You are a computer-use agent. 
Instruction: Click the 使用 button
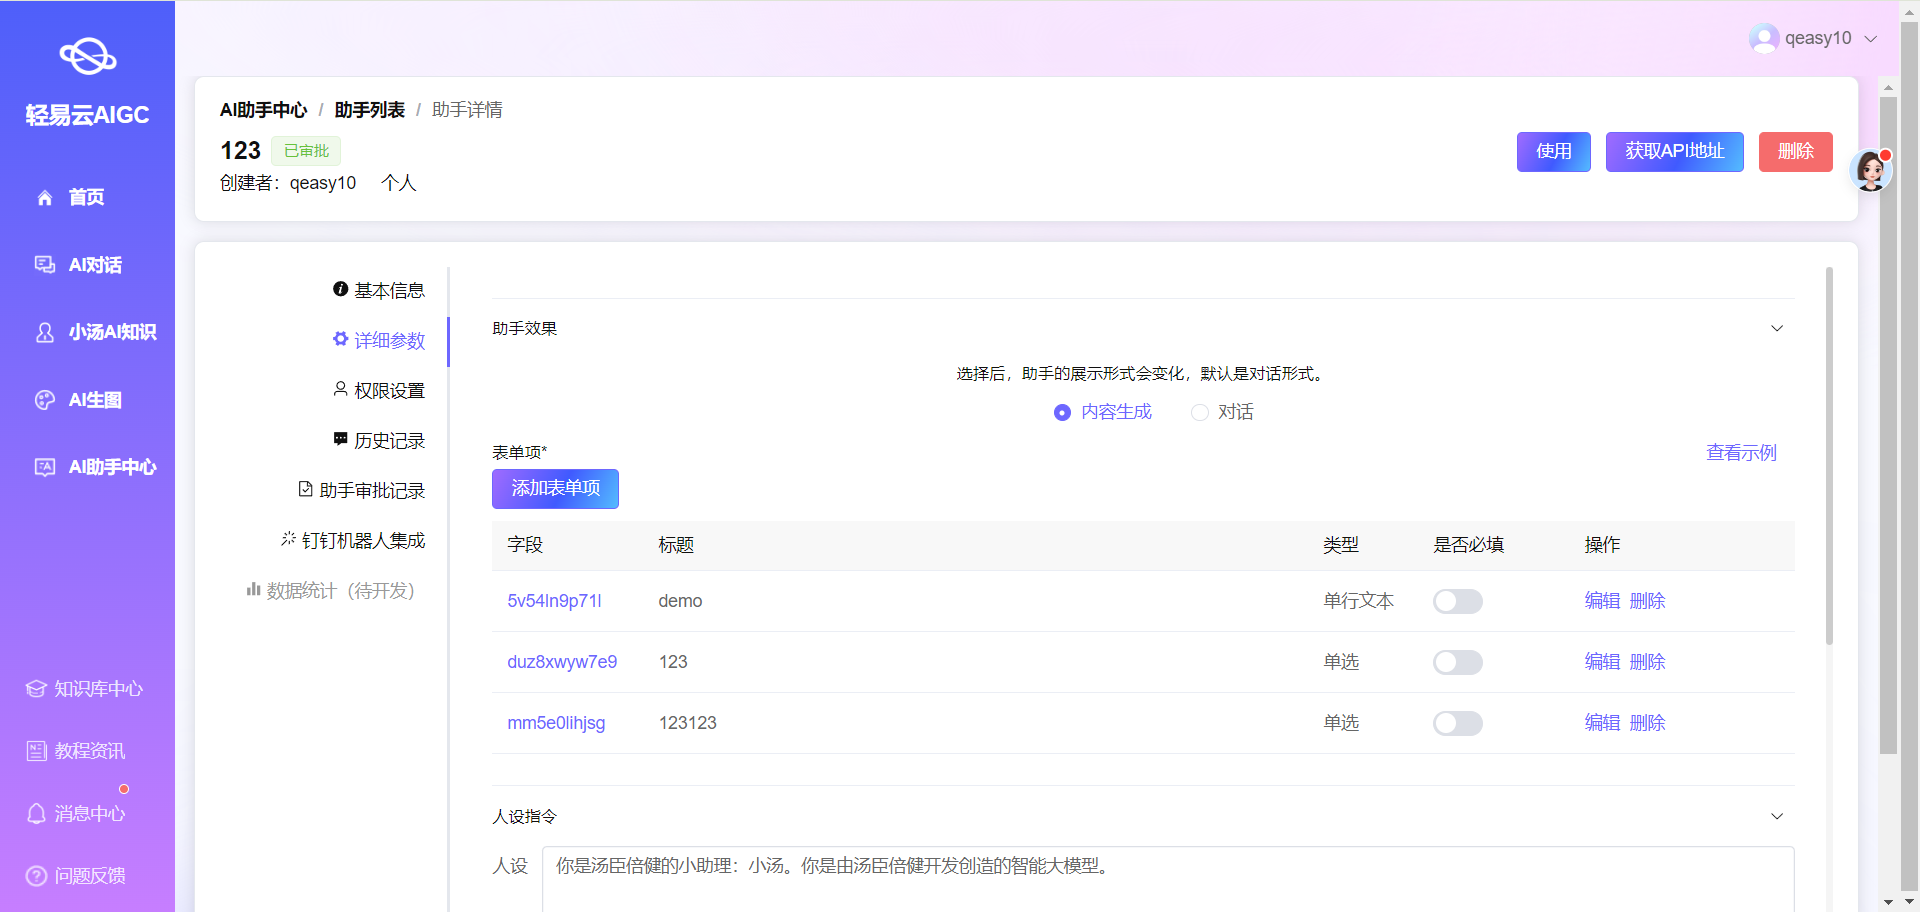pyautogui.click(x=1554, y=152)
